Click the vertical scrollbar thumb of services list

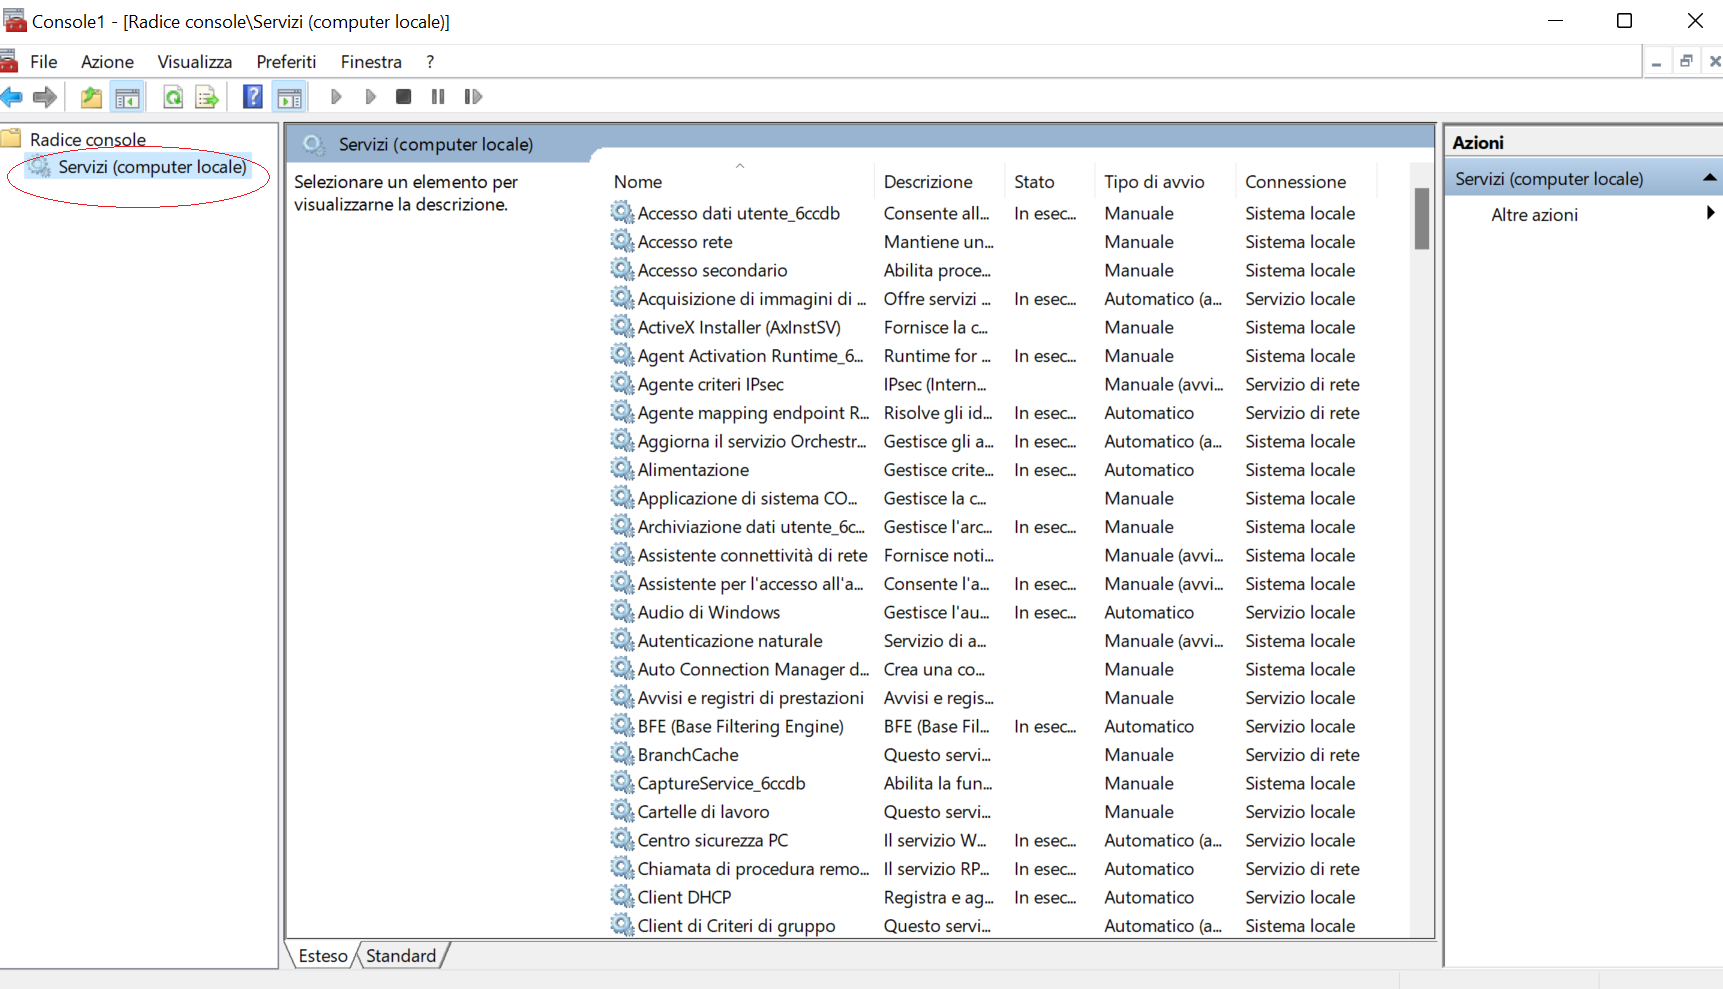coord(1421,218)
